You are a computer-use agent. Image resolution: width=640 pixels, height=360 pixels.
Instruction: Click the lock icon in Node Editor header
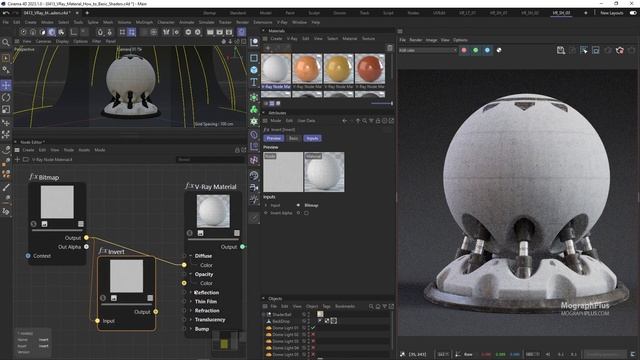(x=237, y=150)
